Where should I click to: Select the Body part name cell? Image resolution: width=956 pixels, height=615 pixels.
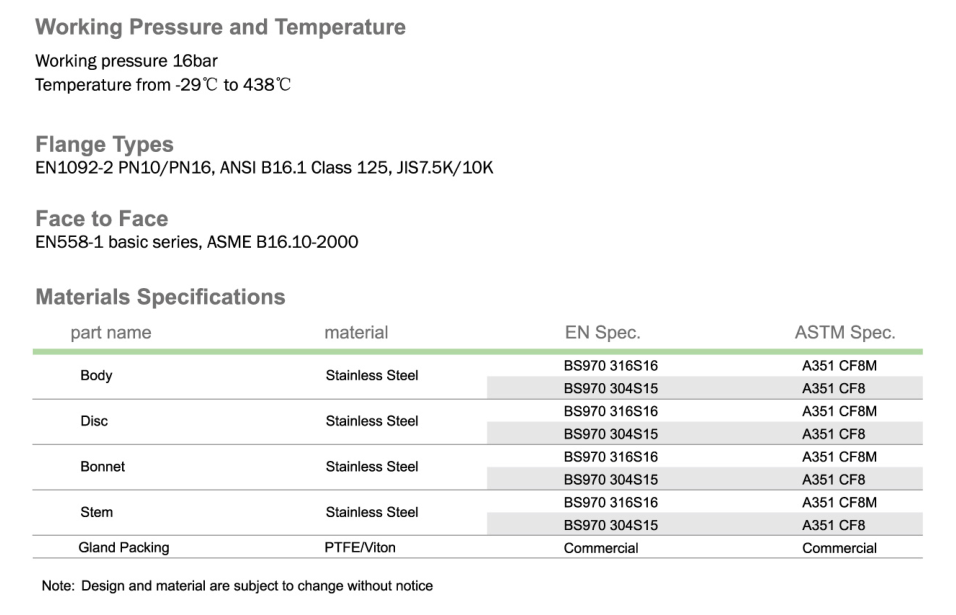(96, 376)
